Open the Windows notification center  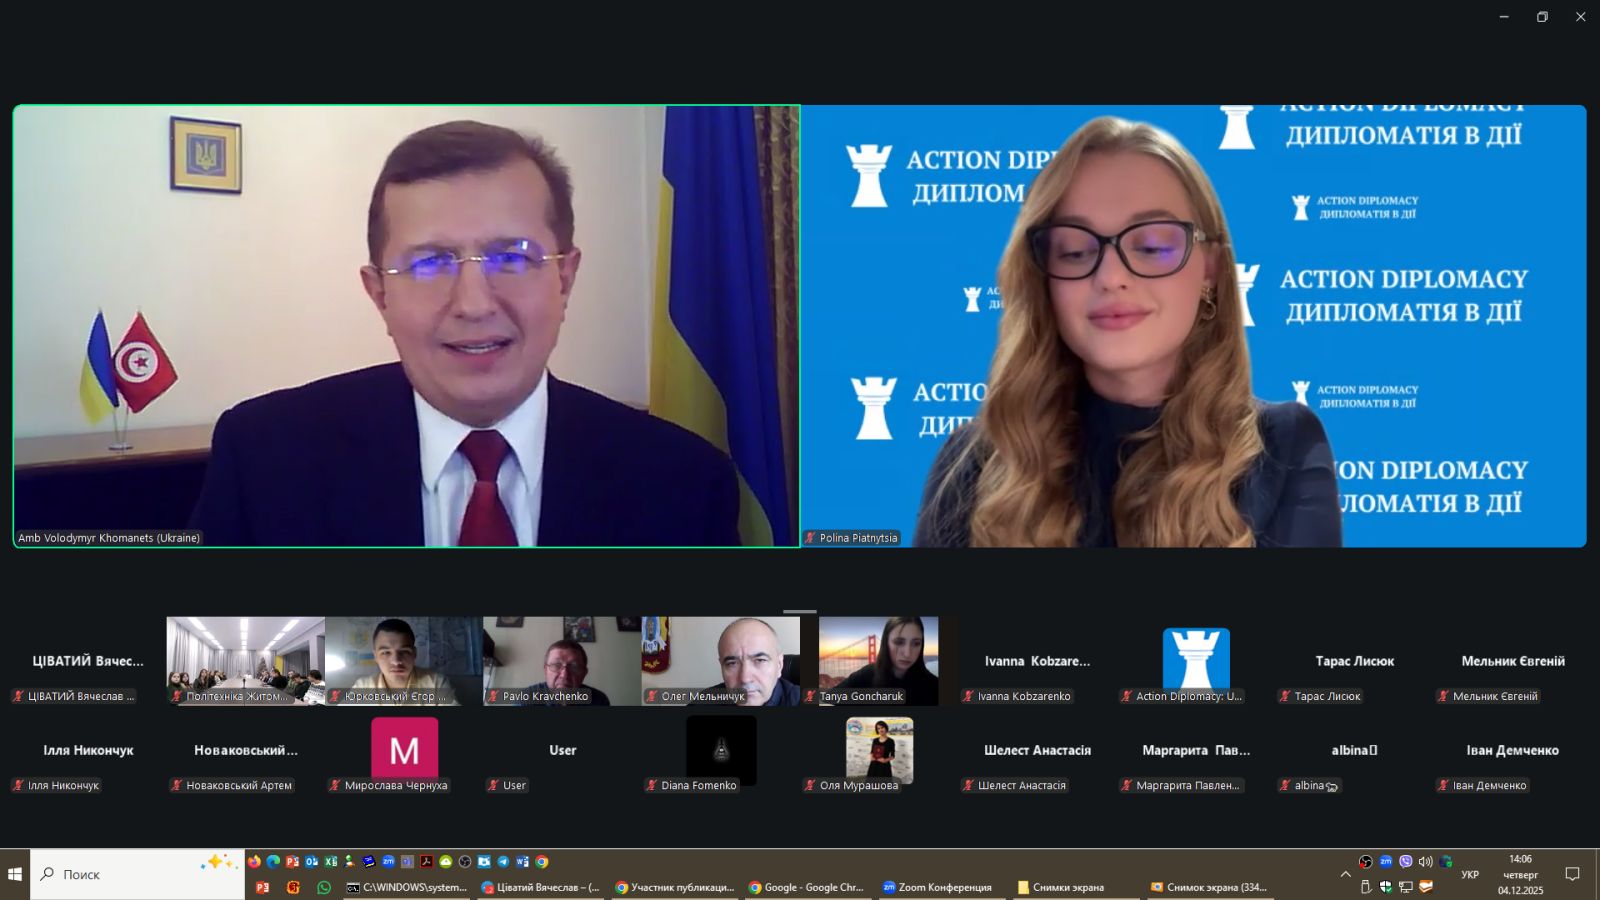point(1572,874)
